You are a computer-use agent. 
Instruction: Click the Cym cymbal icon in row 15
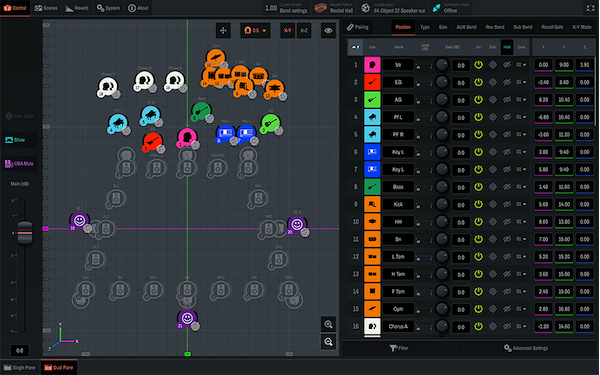point(372,309)
